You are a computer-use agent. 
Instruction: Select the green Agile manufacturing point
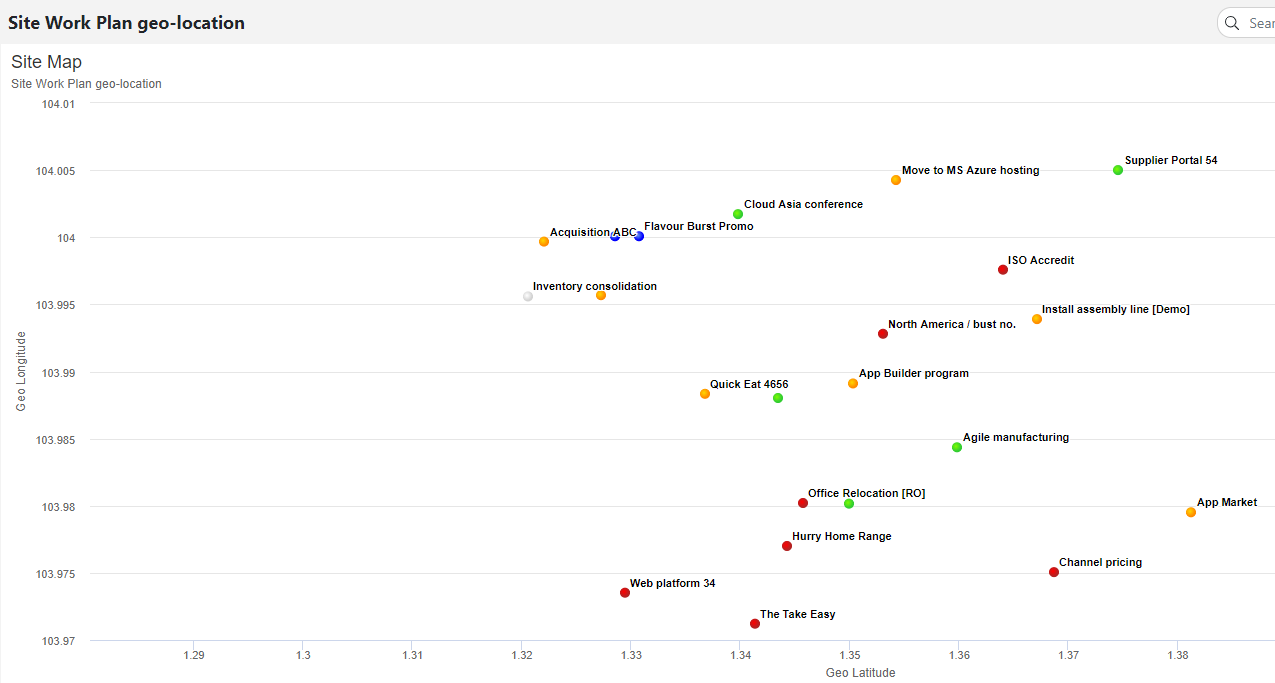957,447
